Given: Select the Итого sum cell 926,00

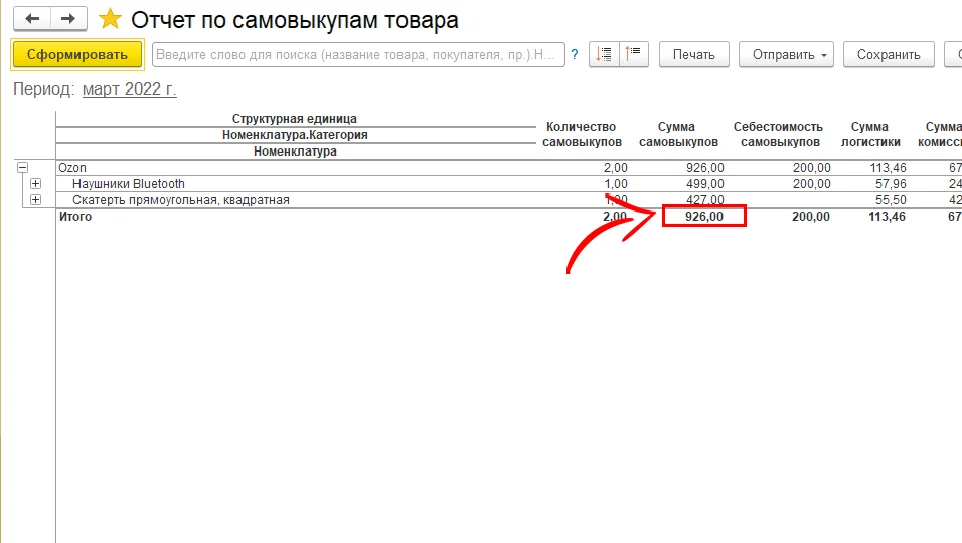Looking at the screenshot, I should click(x=705, y=217).
